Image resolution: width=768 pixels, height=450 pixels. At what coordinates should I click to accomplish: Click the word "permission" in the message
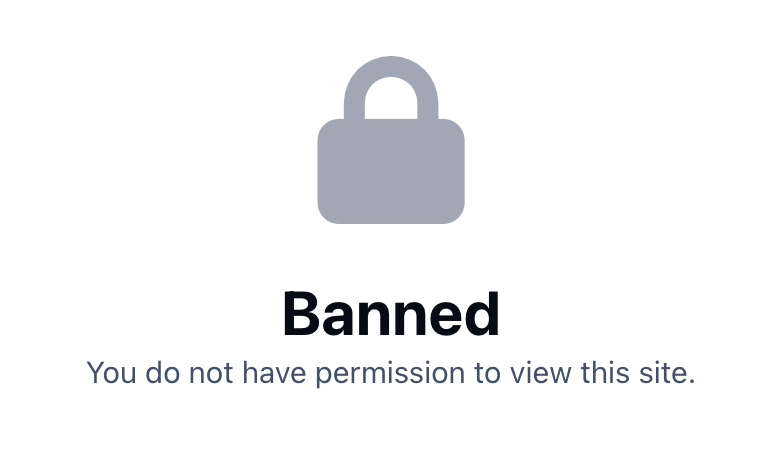click(390, 374)
